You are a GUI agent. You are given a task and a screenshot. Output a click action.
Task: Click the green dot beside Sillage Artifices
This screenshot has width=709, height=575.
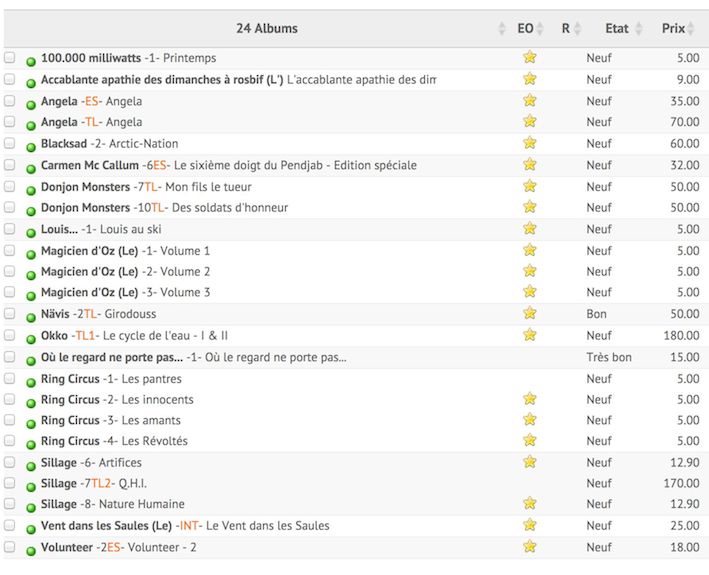(31, 465)
